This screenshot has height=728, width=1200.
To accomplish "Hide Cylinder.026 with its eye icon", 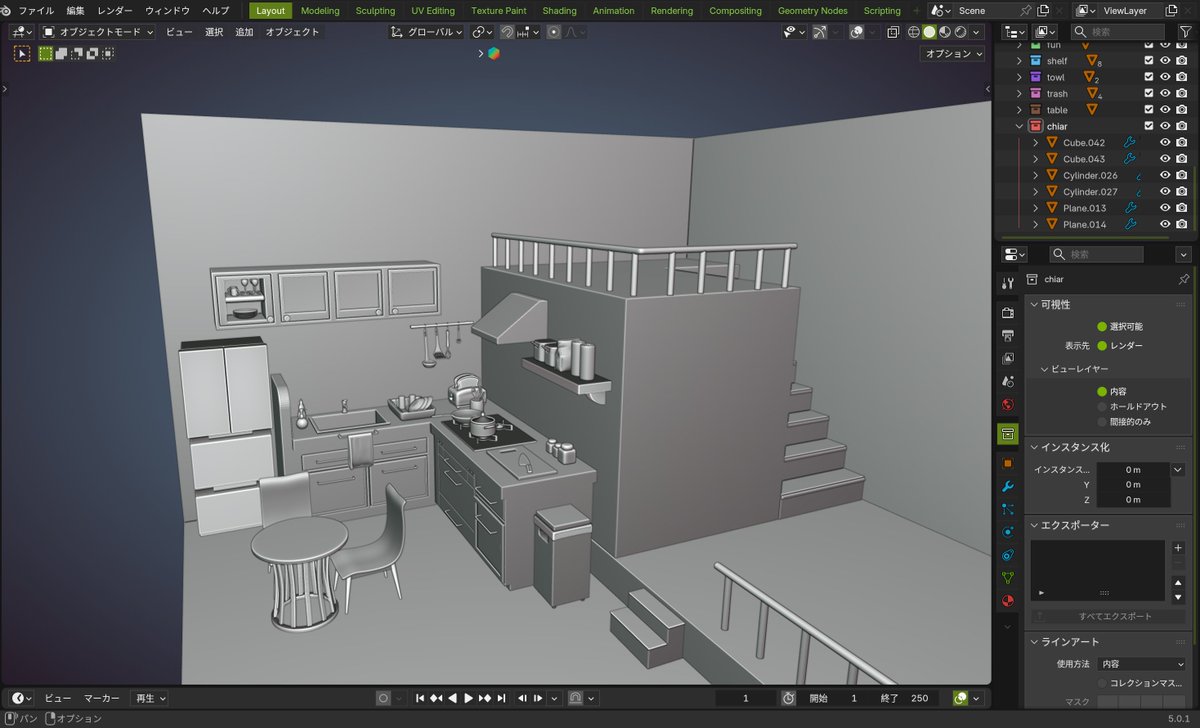I will 1165,175.
